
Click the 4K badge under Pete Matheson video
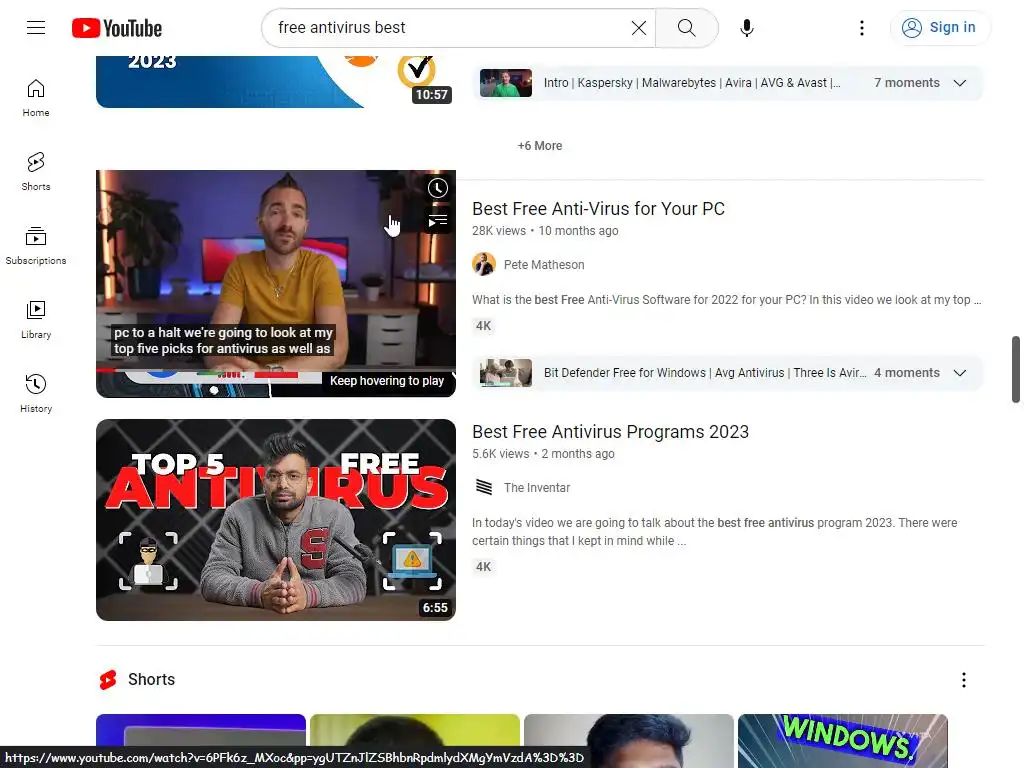[483, 326]
